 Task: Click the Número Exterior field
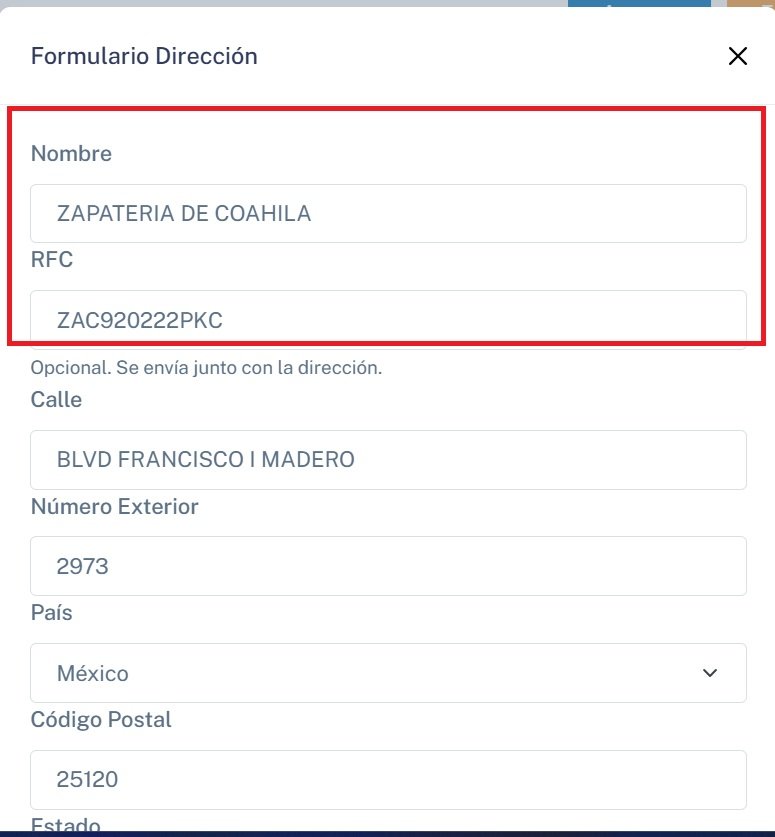coord(388,566)
